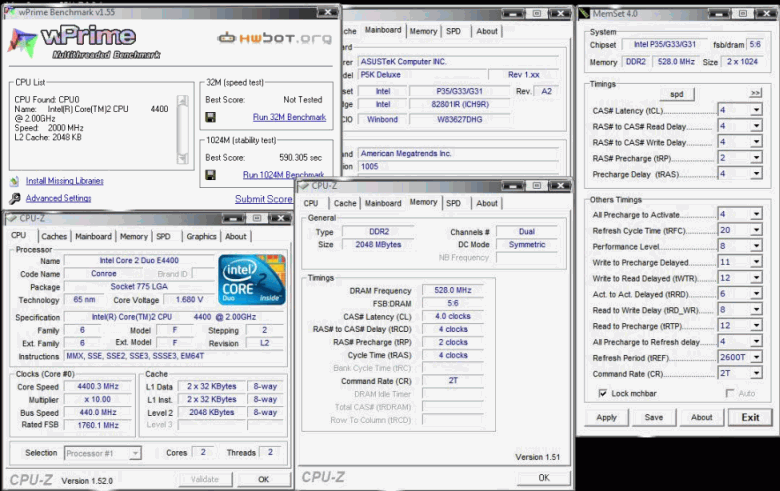780x491 pixels.
Task: Click the Save button in MemSet
Action: (653, 418)
